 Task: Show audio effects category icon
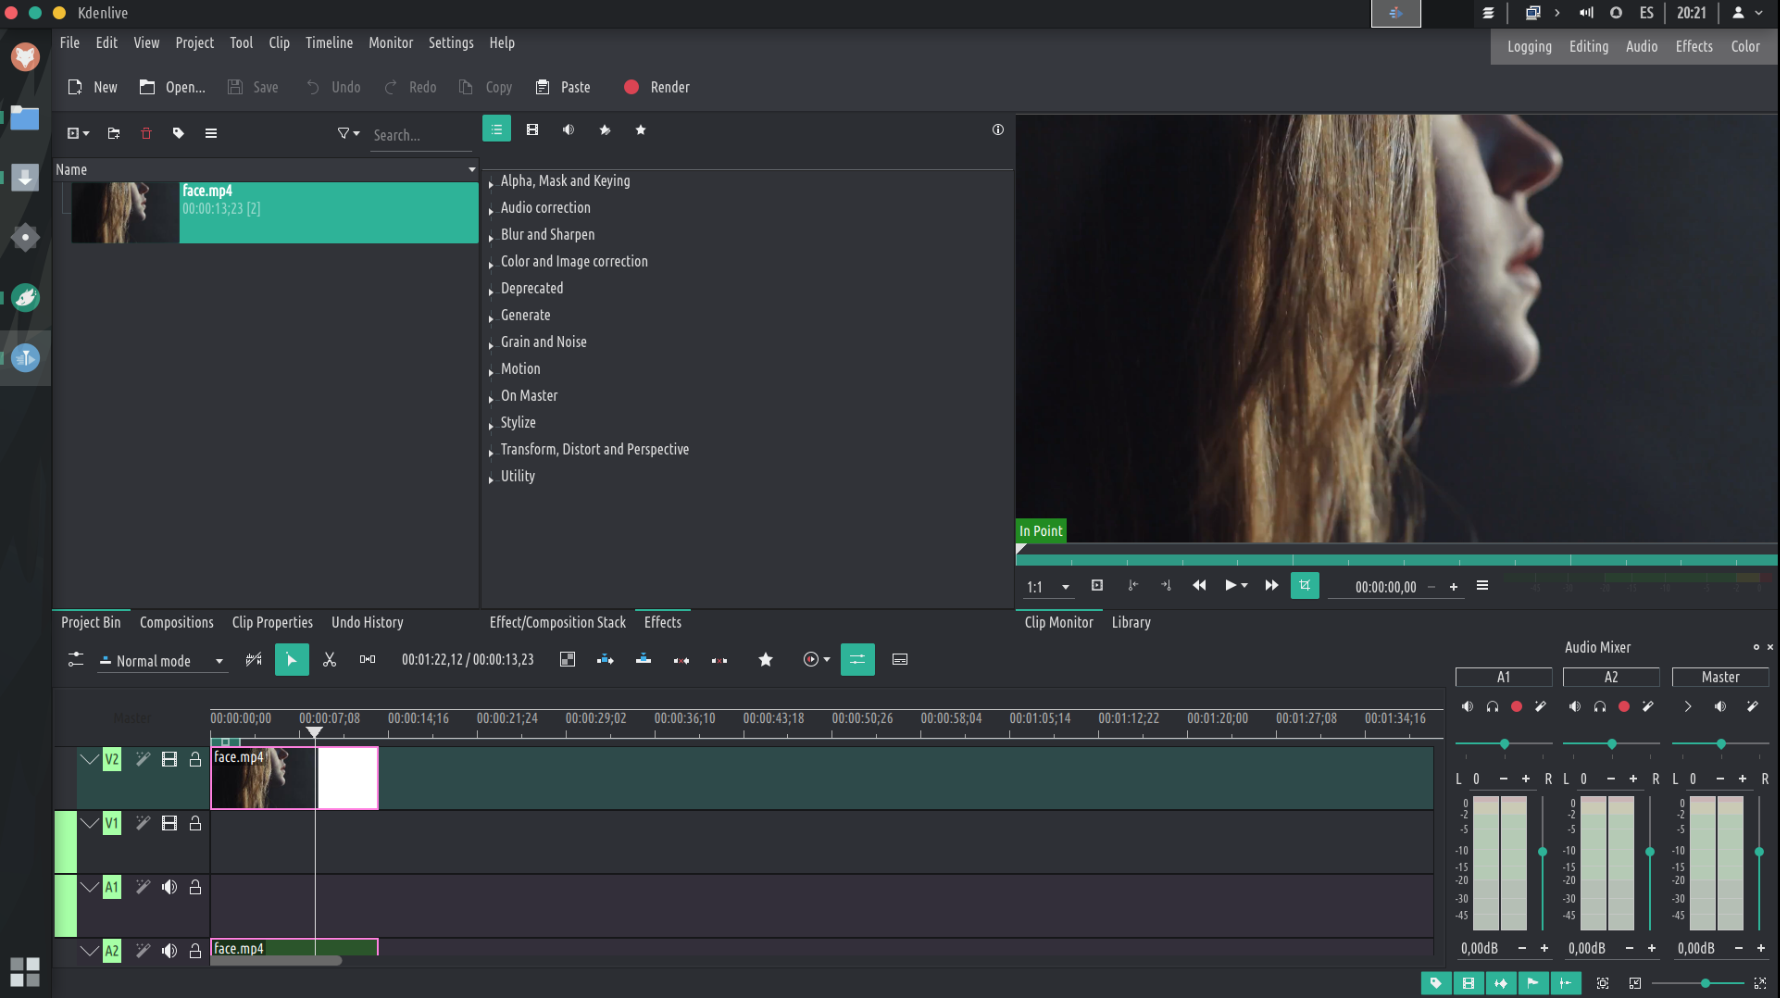point(568,130)
